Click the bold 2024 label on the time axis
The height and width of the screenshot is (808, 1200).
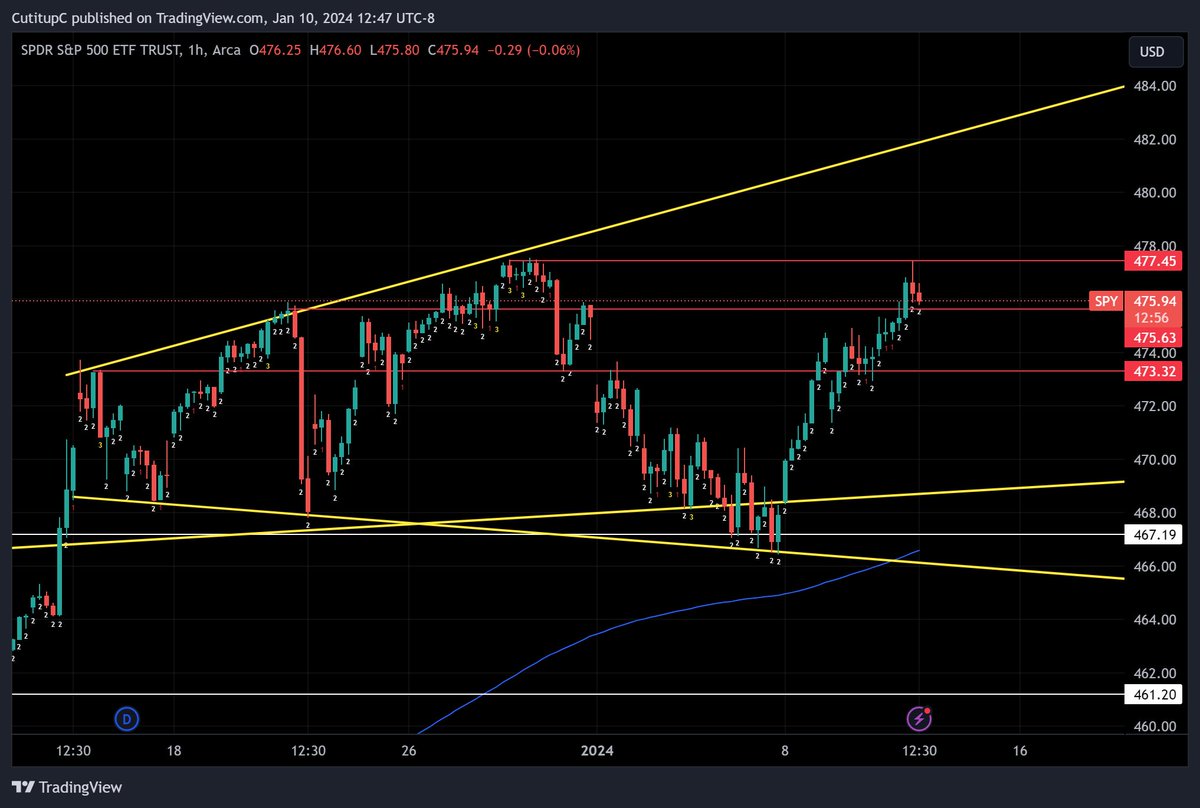point(598,749)
